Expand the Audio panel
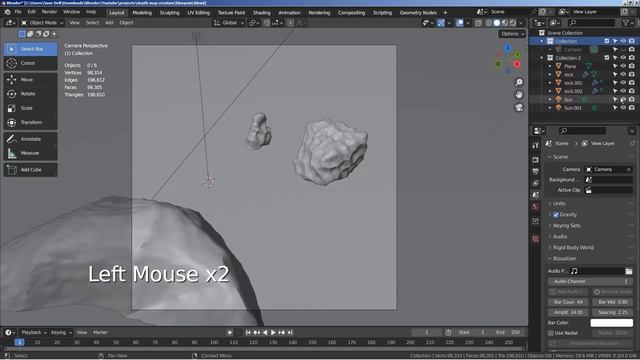640x360 pixels. pos(560,237)
